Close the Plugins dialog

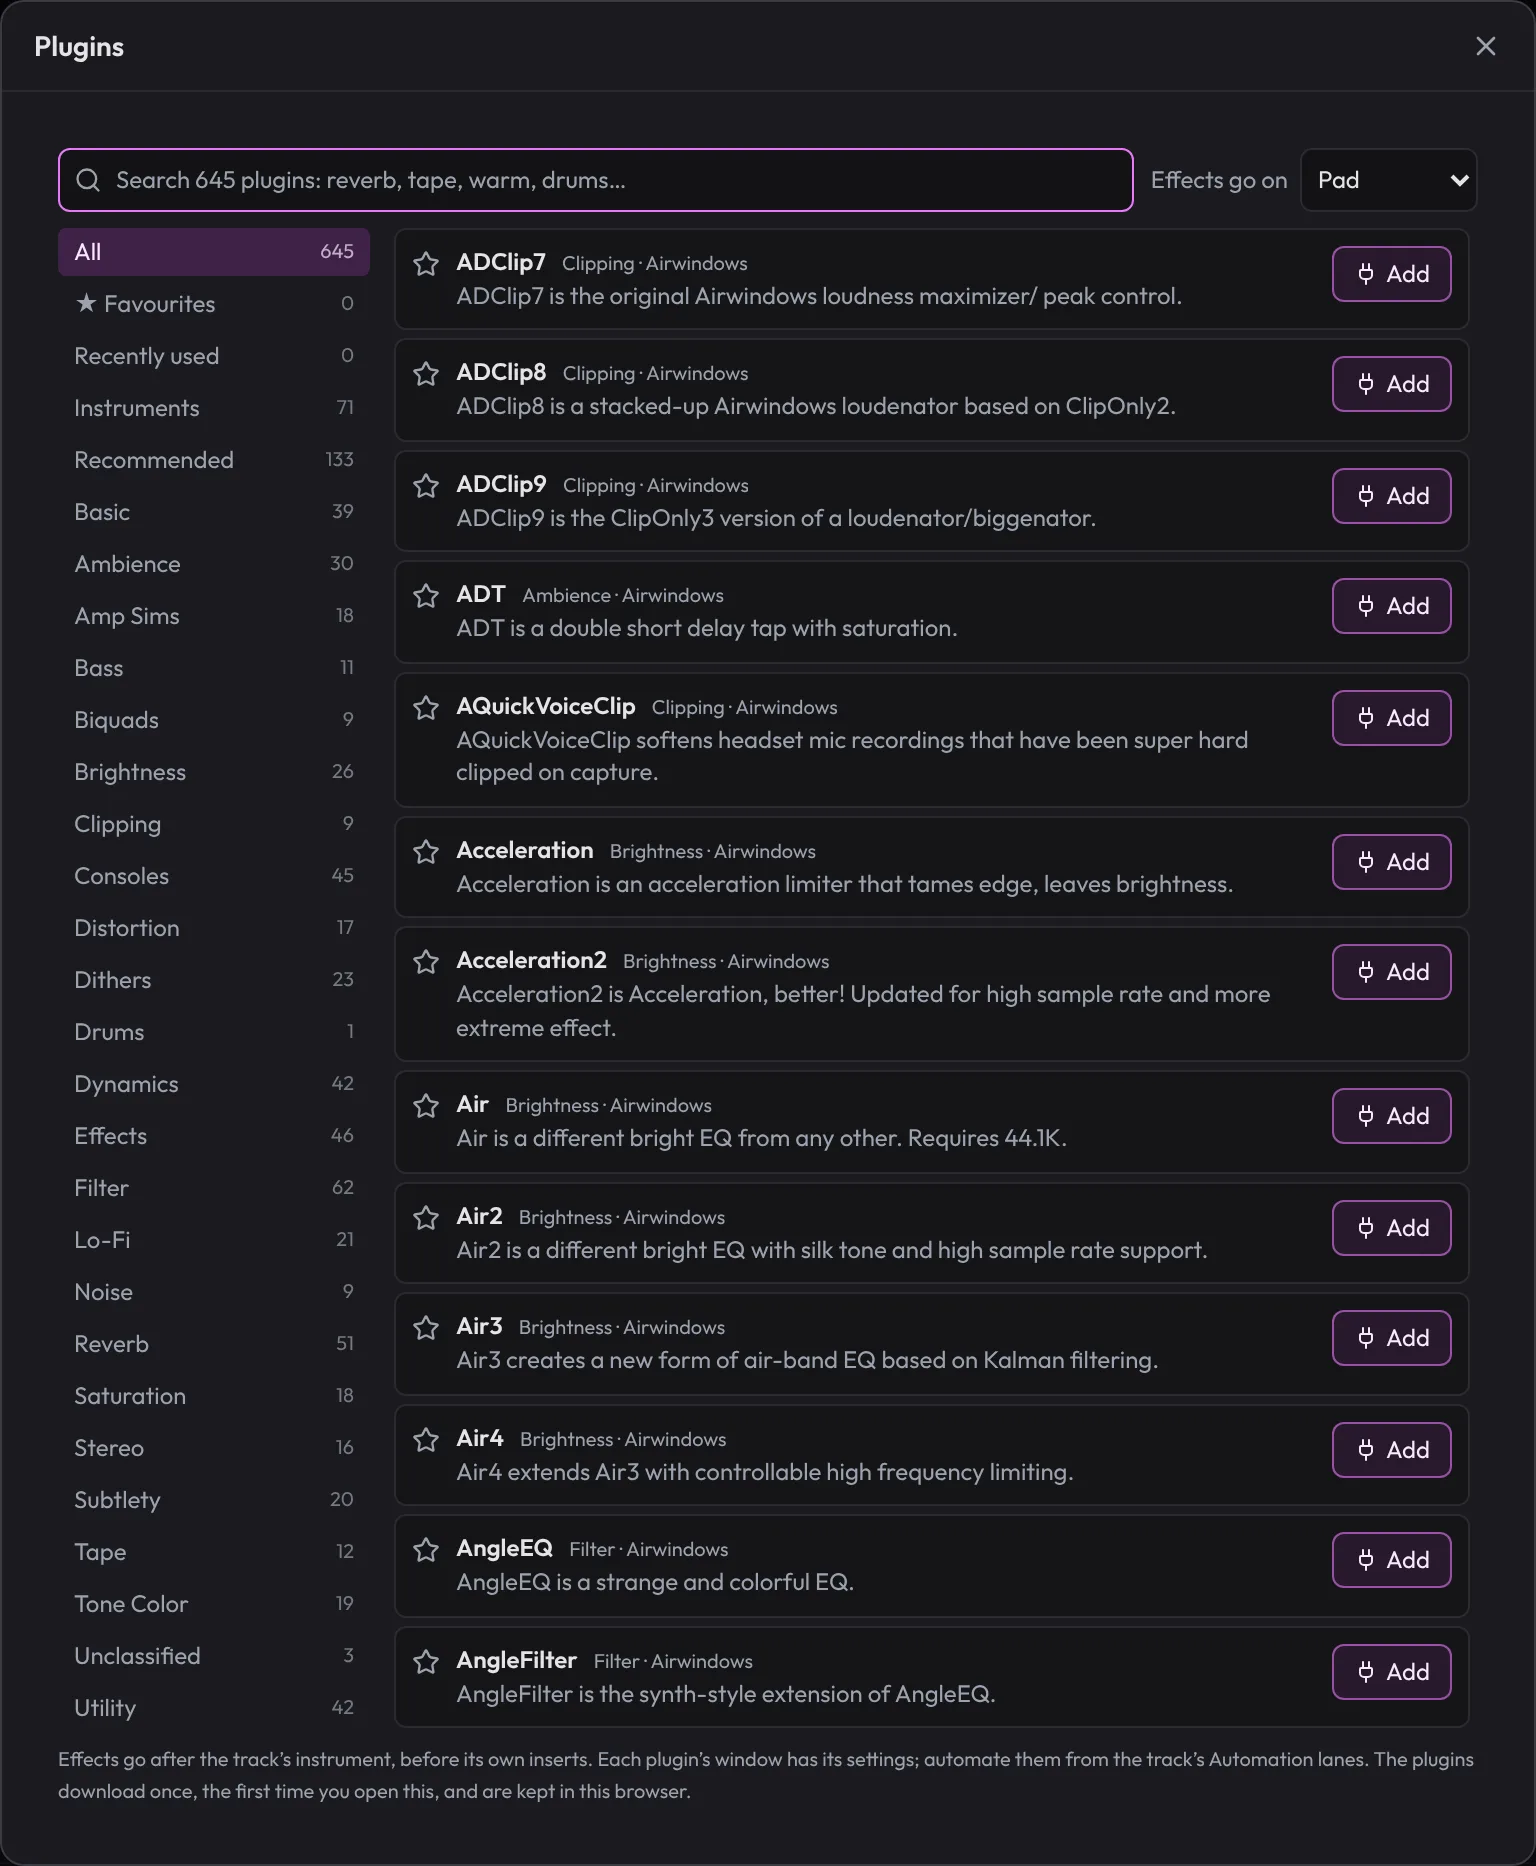point(1486,46)
